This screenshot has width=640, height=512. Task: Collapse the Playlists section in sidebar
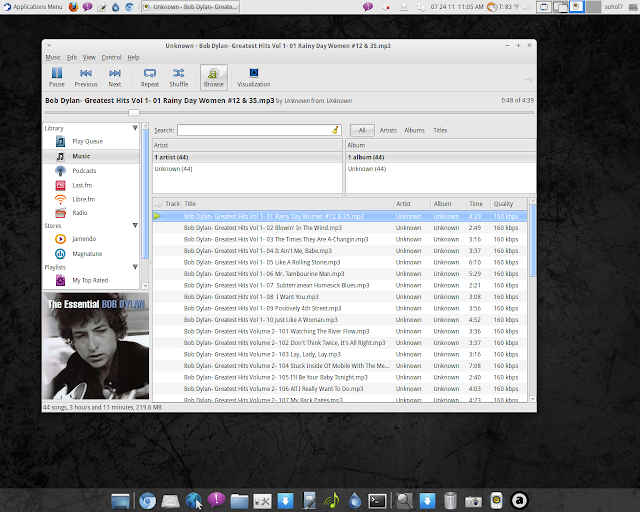[135, 267]
